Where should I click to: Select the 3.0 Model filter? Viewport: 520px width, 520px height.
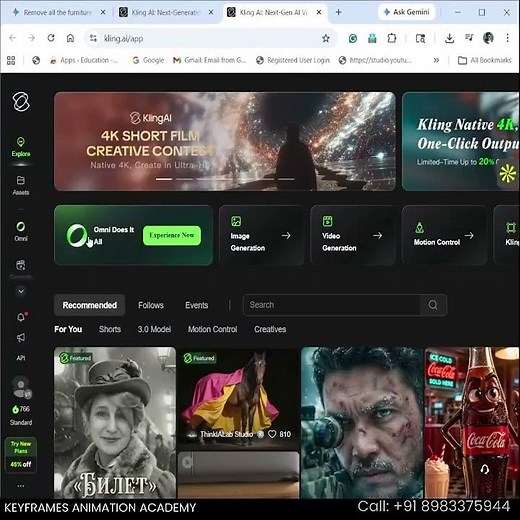click(154, 329)
